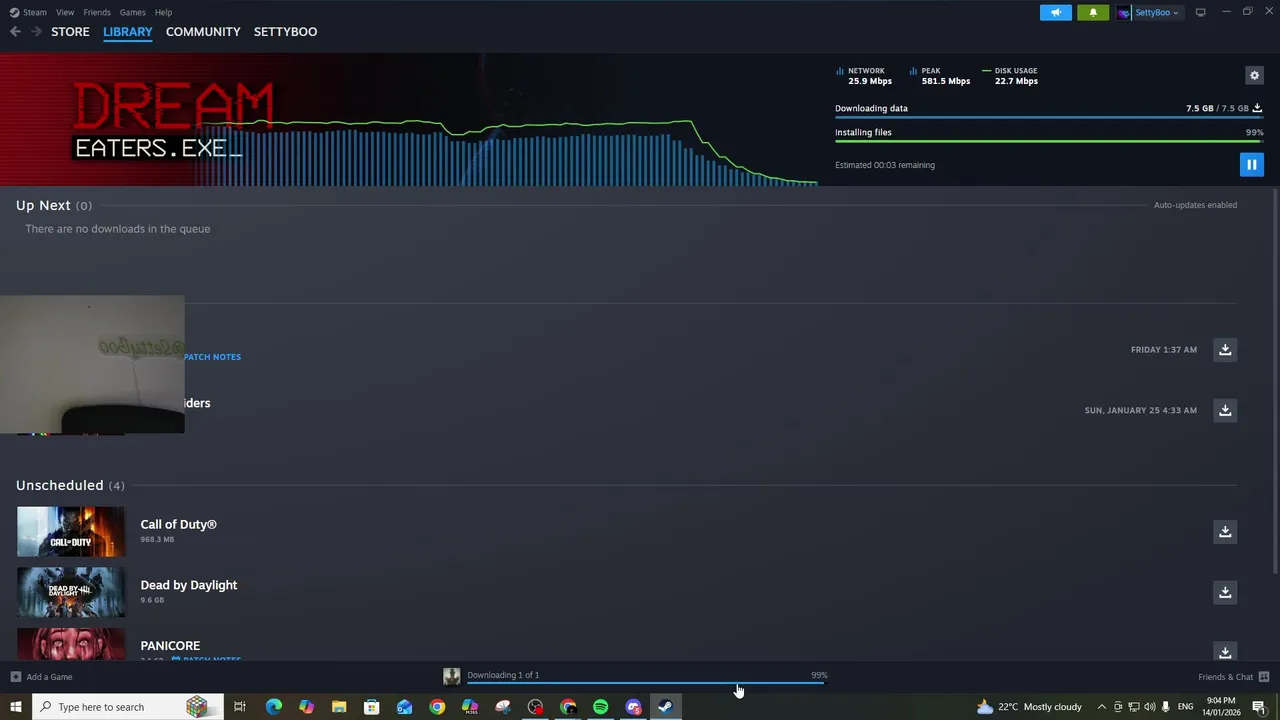Click the Installing files progress bar
The height and width of the screenshot is (720, 1280).
point(1049,142)
